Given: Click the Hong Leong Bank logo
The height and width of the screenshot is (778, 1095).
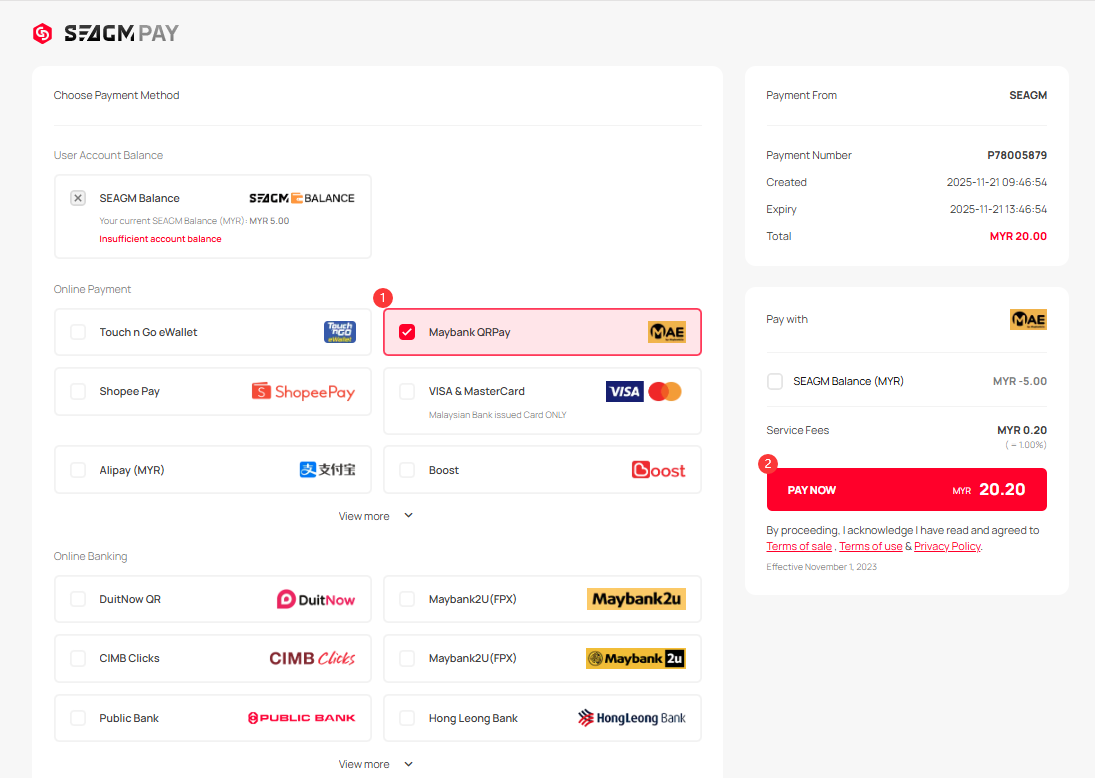Looking at the screenshot, I should (632, 718).
